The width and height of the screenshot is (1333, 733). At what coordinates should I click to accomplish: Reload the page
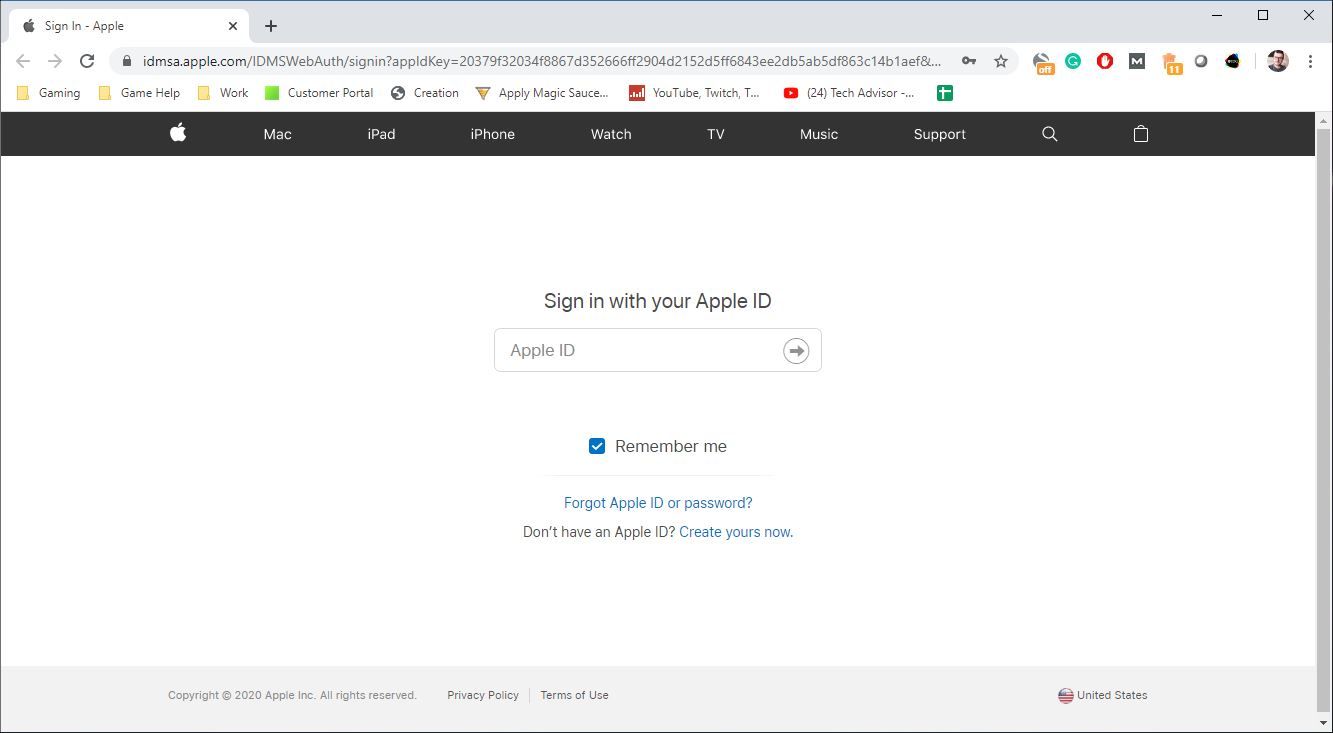87,61
